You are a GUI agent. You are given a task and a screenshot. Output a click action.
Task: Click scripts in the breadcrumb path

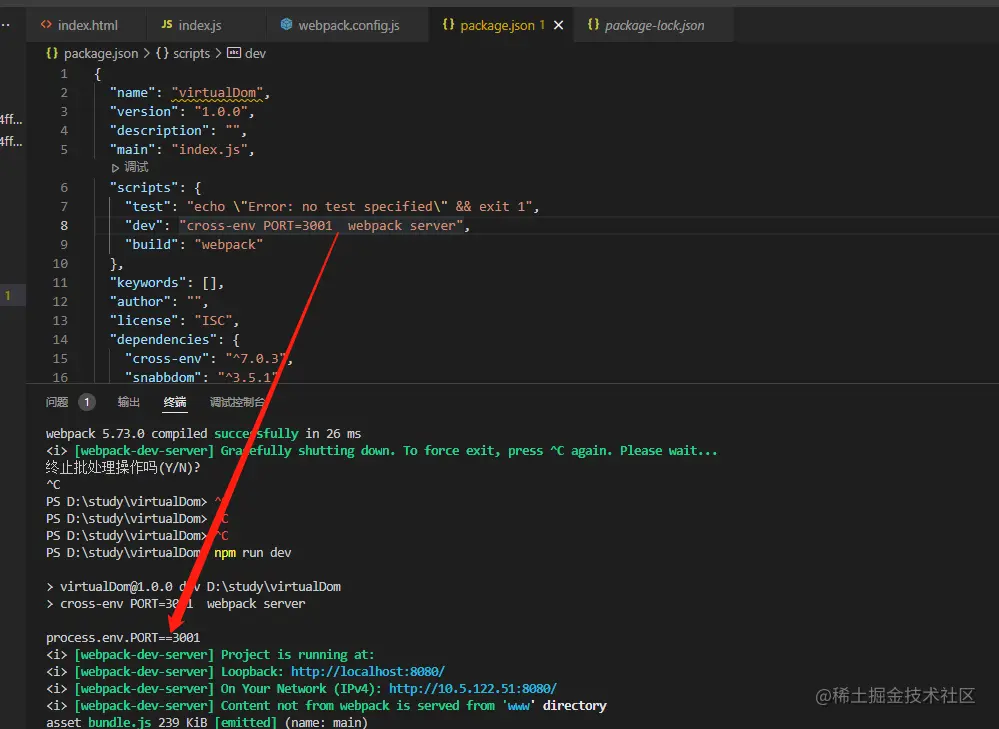tap(191, 54)
